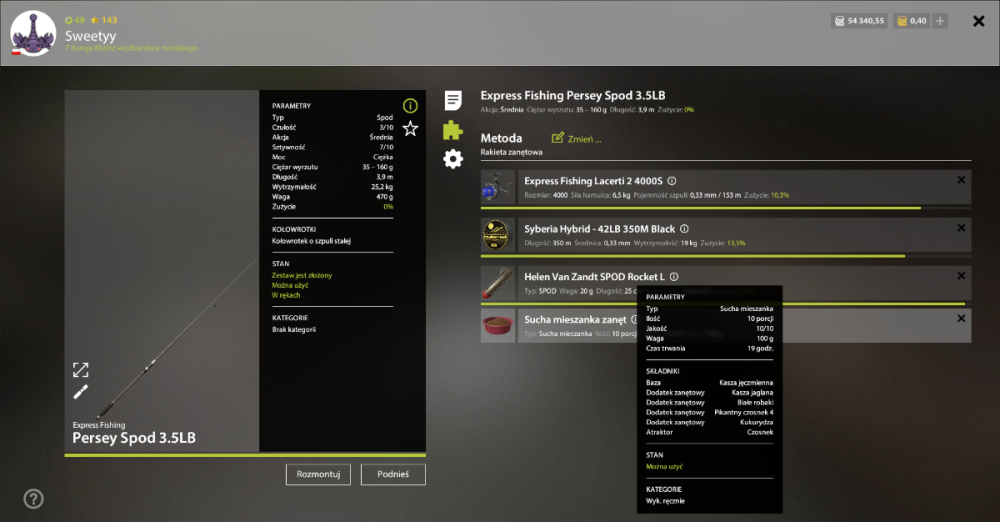
Task: Select the green puzzle setup icon
Action: 453,130
